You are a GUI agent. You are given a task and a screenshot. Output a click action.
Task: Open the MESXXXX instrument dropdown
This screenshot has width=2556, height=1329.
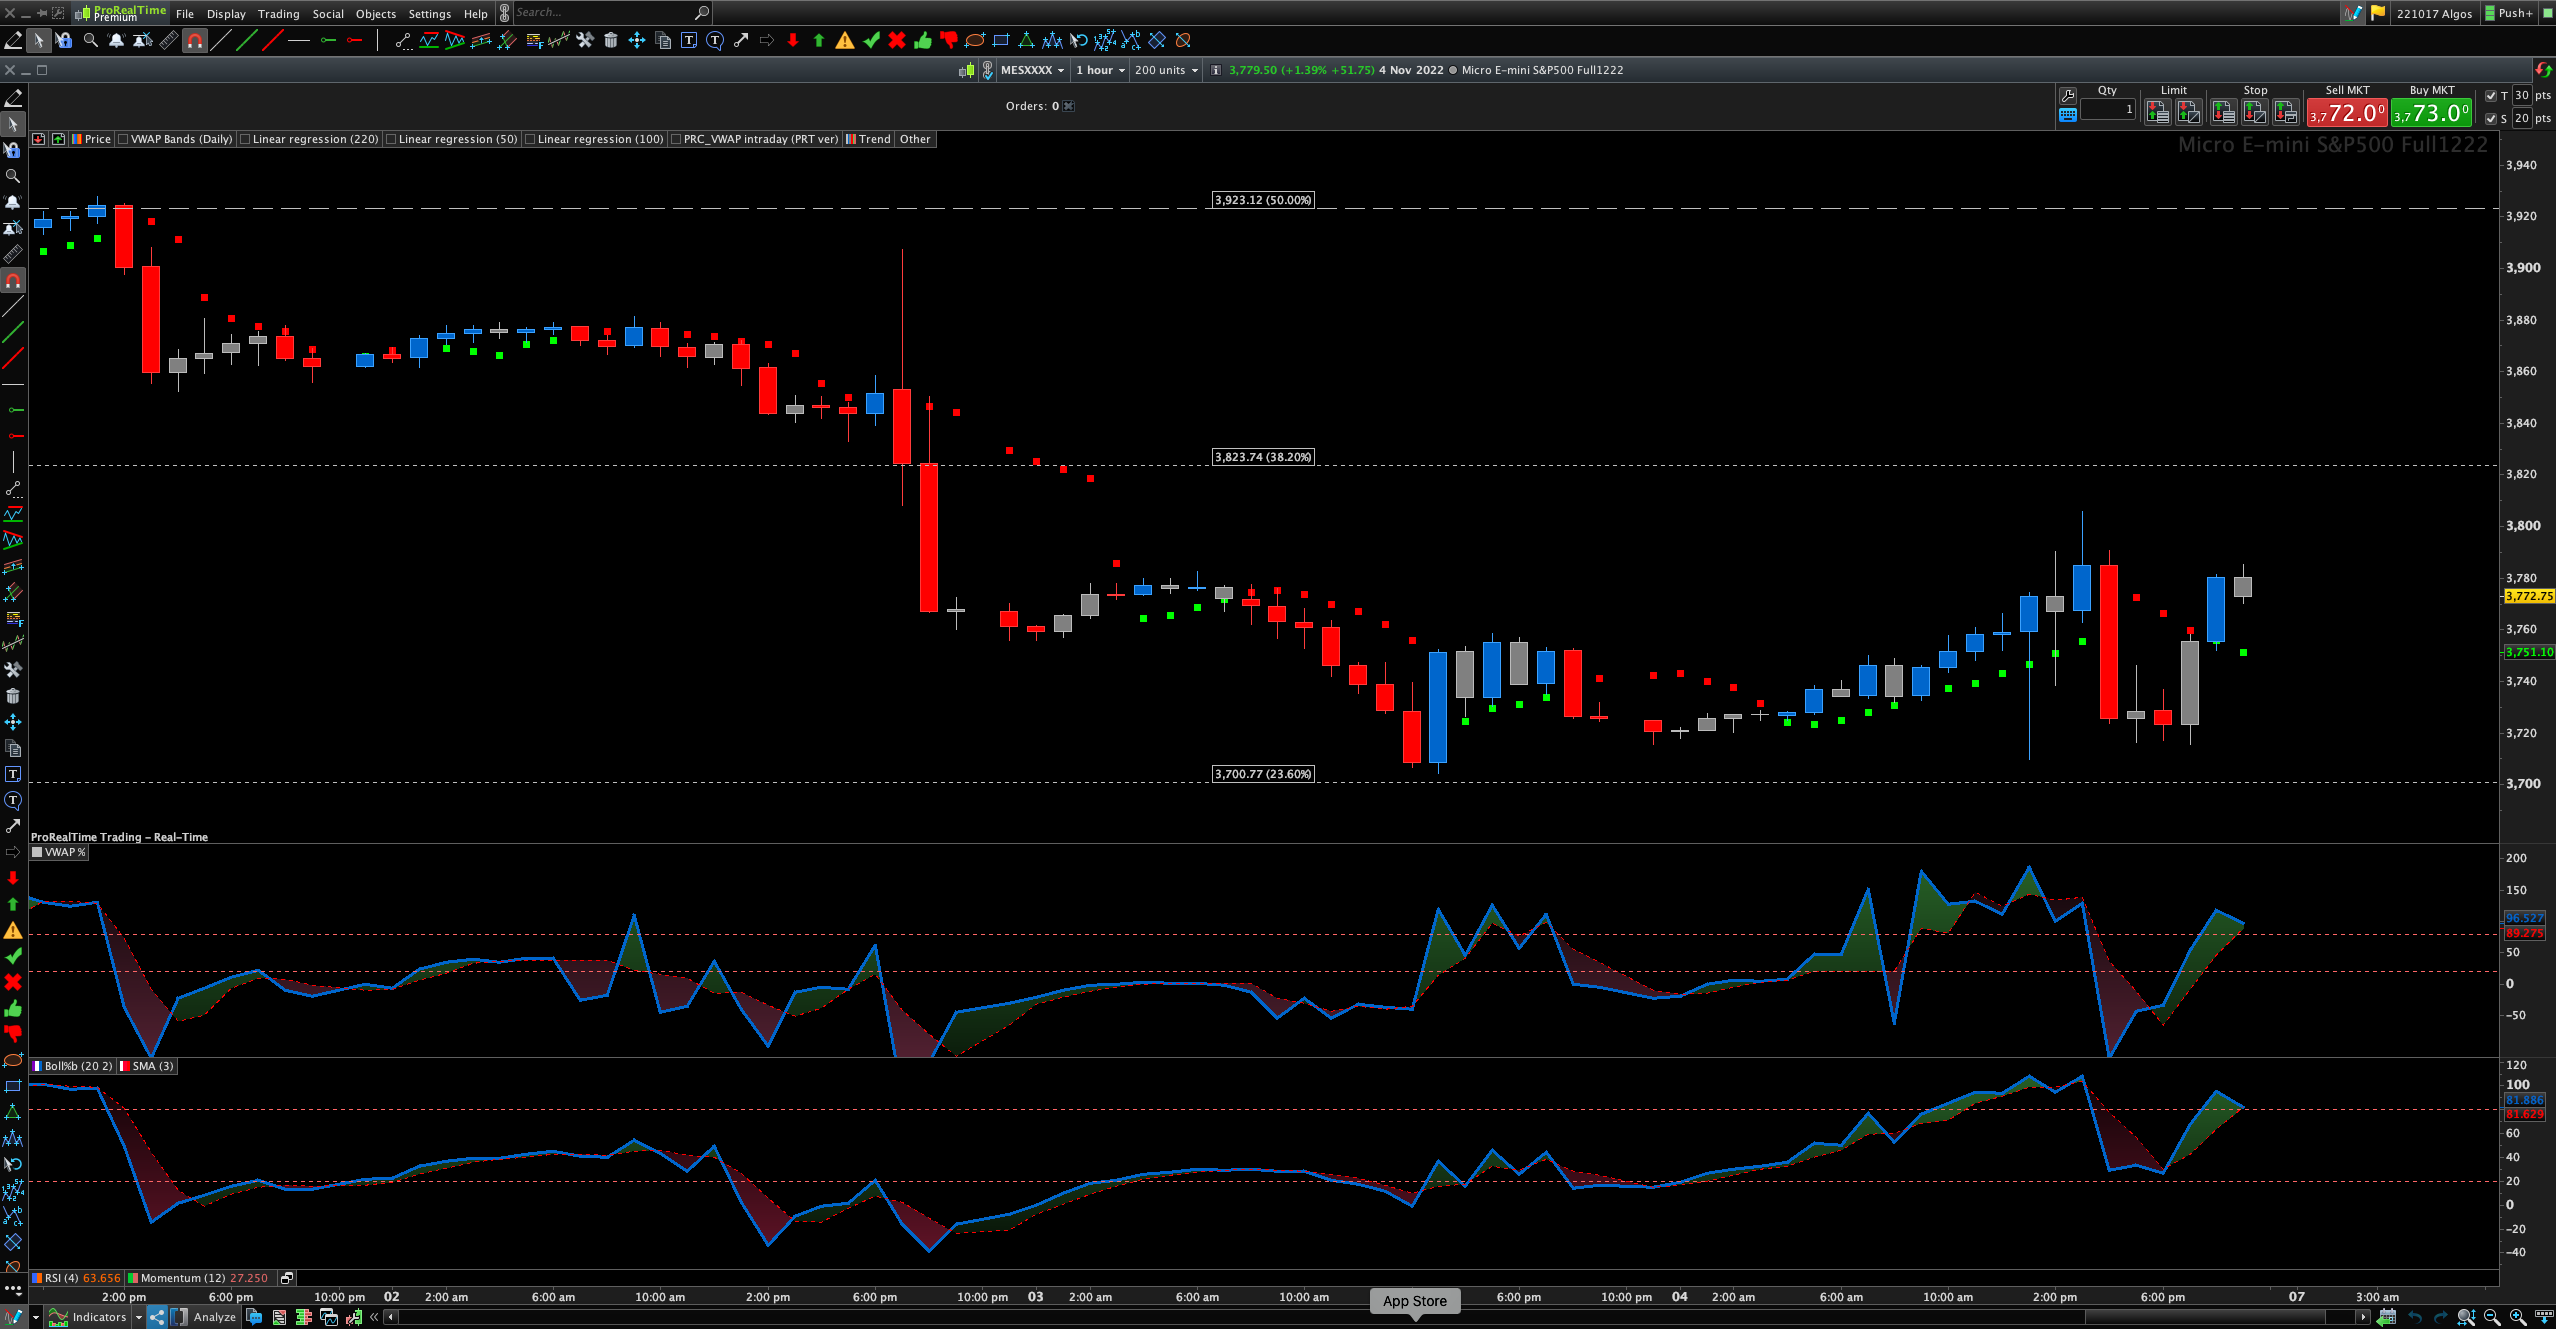(x=1032, y=70)
